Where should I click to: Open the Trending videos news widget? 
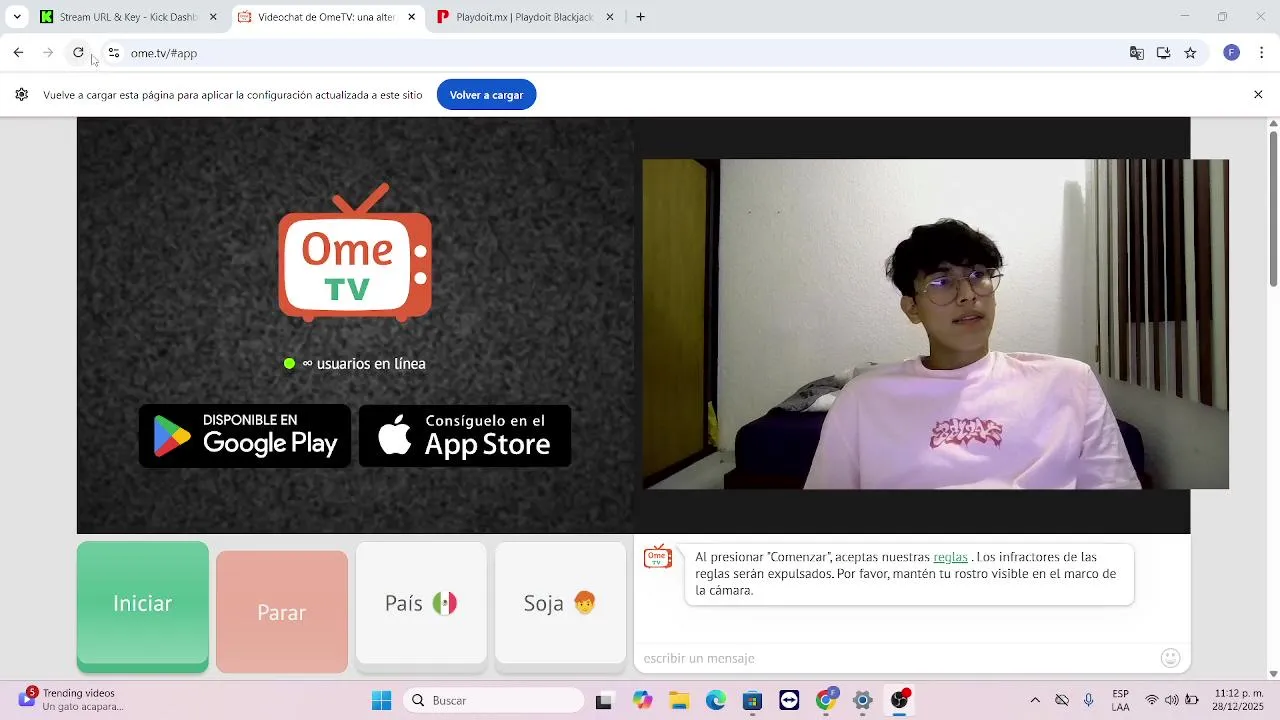(70, 700)
